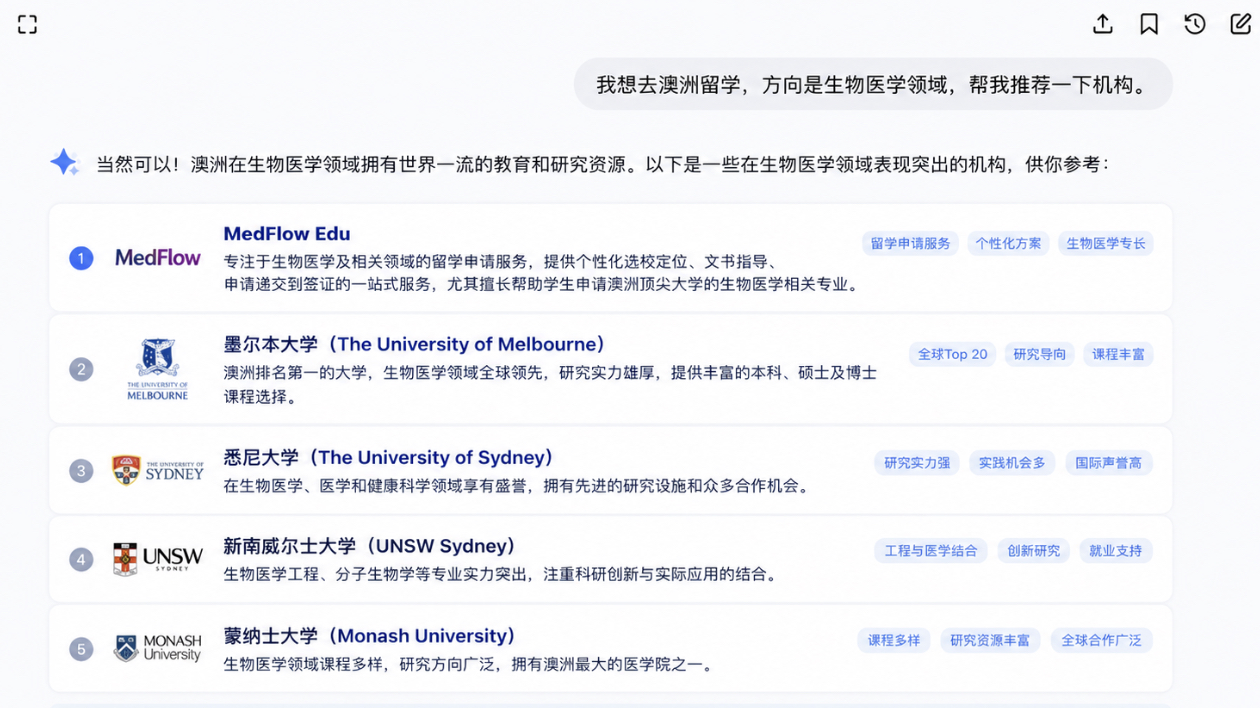Open 墨尔本大学 (The University of Melbourne) link
1260x708 pixels.
[x=415, y=344]
